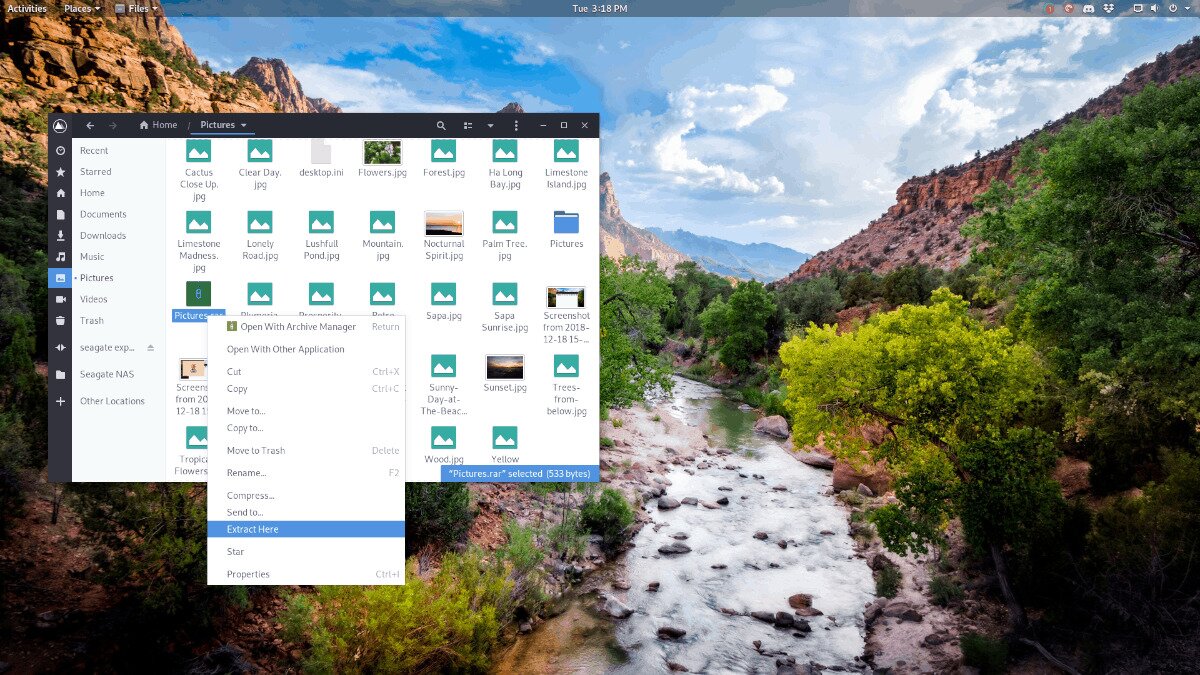Click the search icon in file manager
Screen dimensions: 1200x675
[x=441, y=126]
